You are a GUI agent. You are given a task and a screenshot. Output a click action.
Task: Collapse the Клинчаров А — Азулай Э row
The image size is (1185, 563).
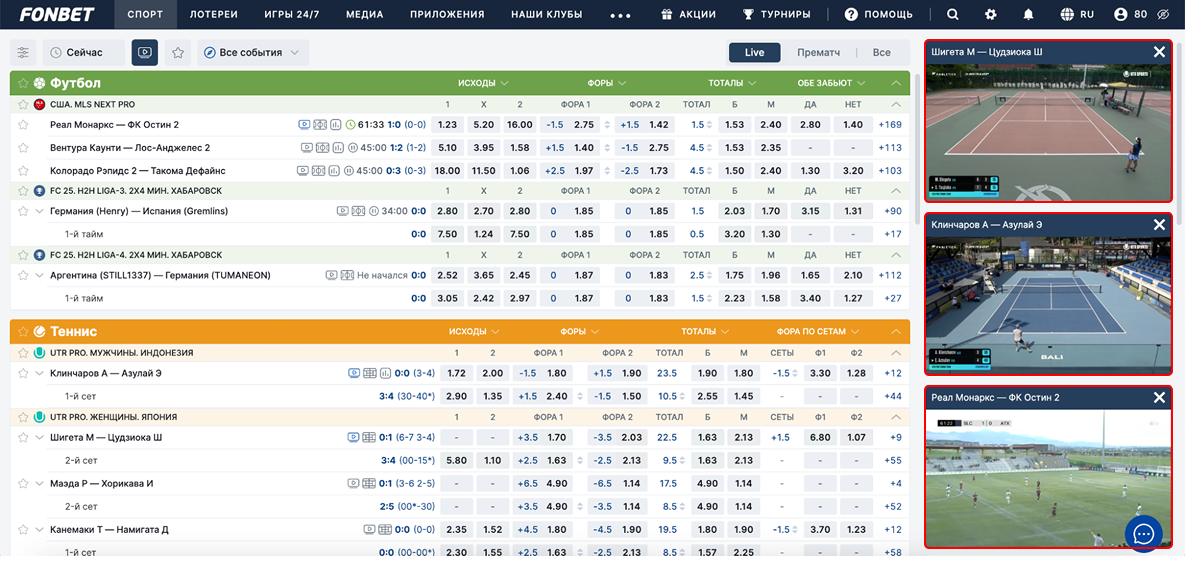pos(39,373)
